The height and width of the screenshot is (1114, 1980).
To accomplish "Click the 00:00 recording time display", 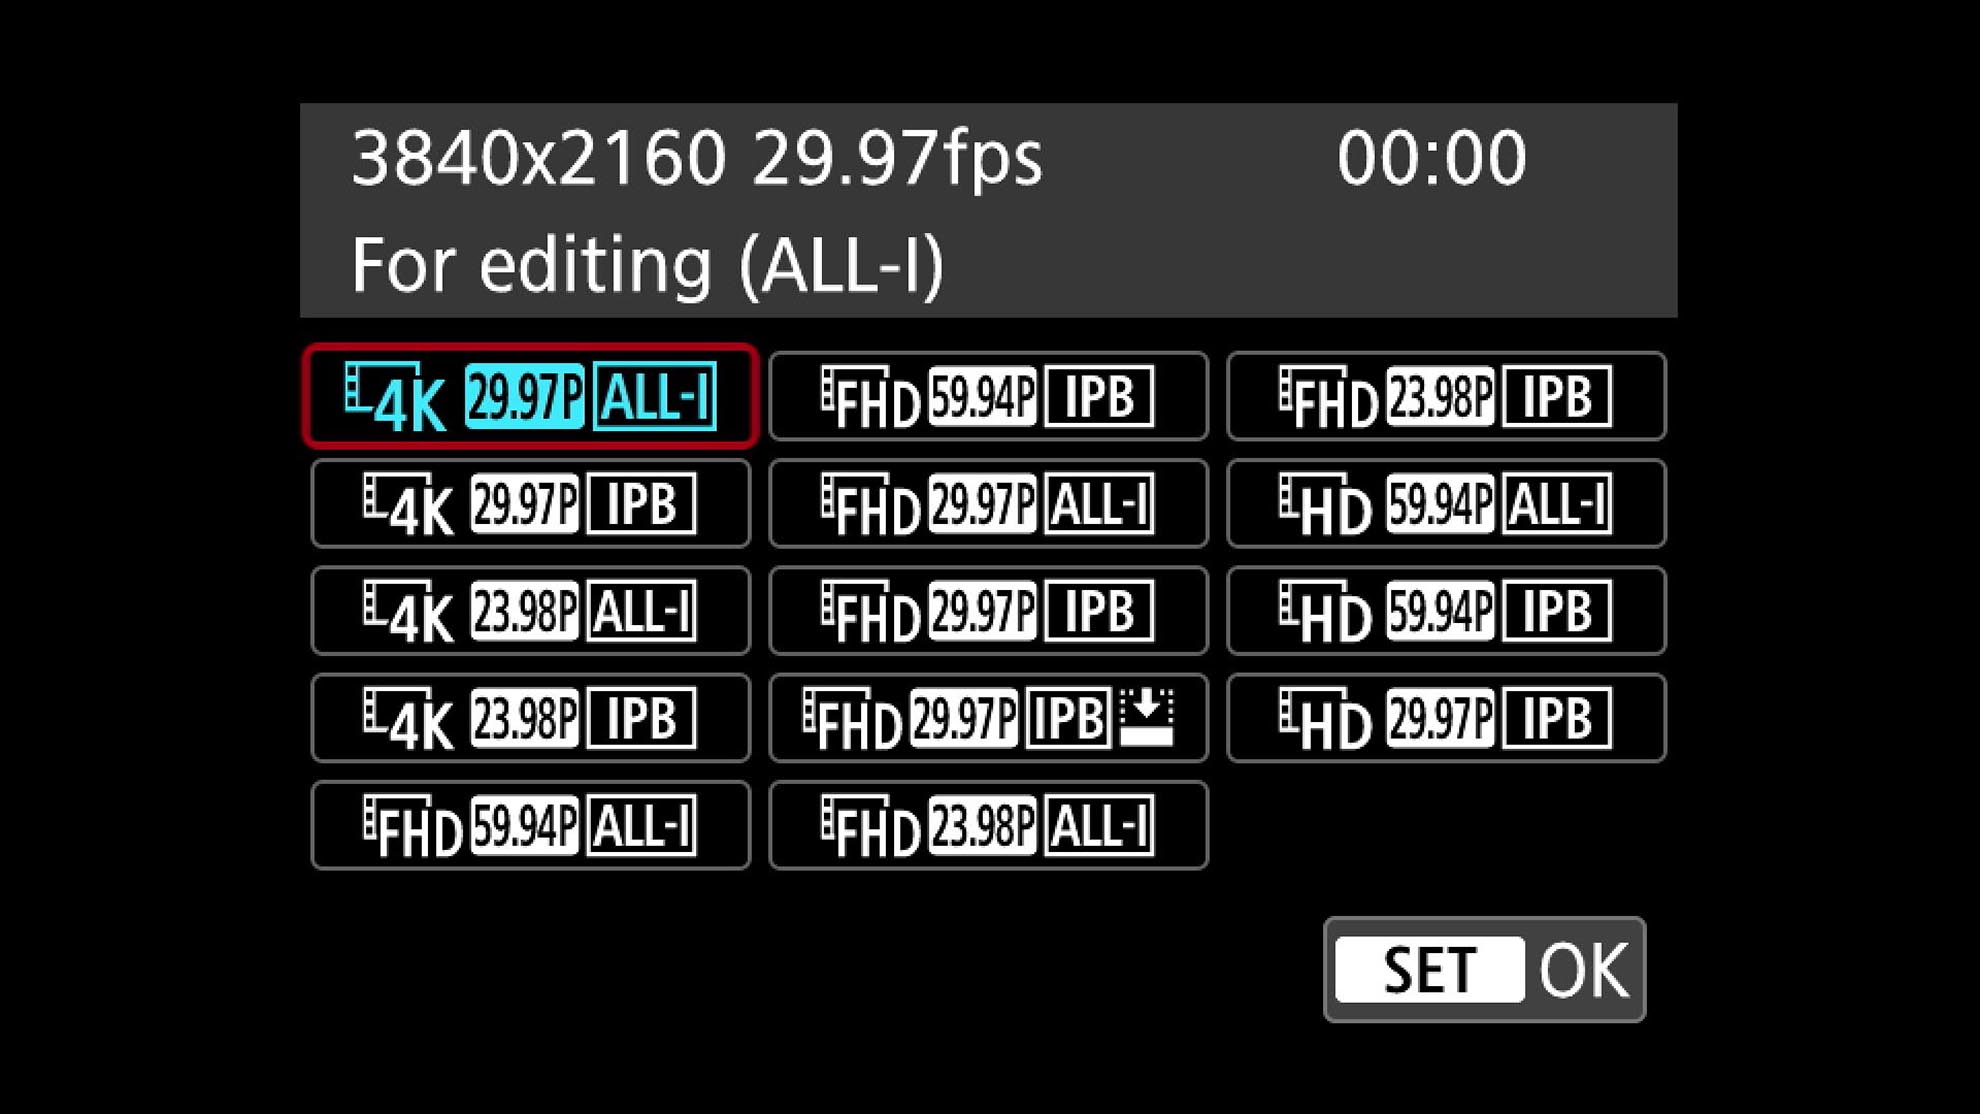I will 1431,158.
